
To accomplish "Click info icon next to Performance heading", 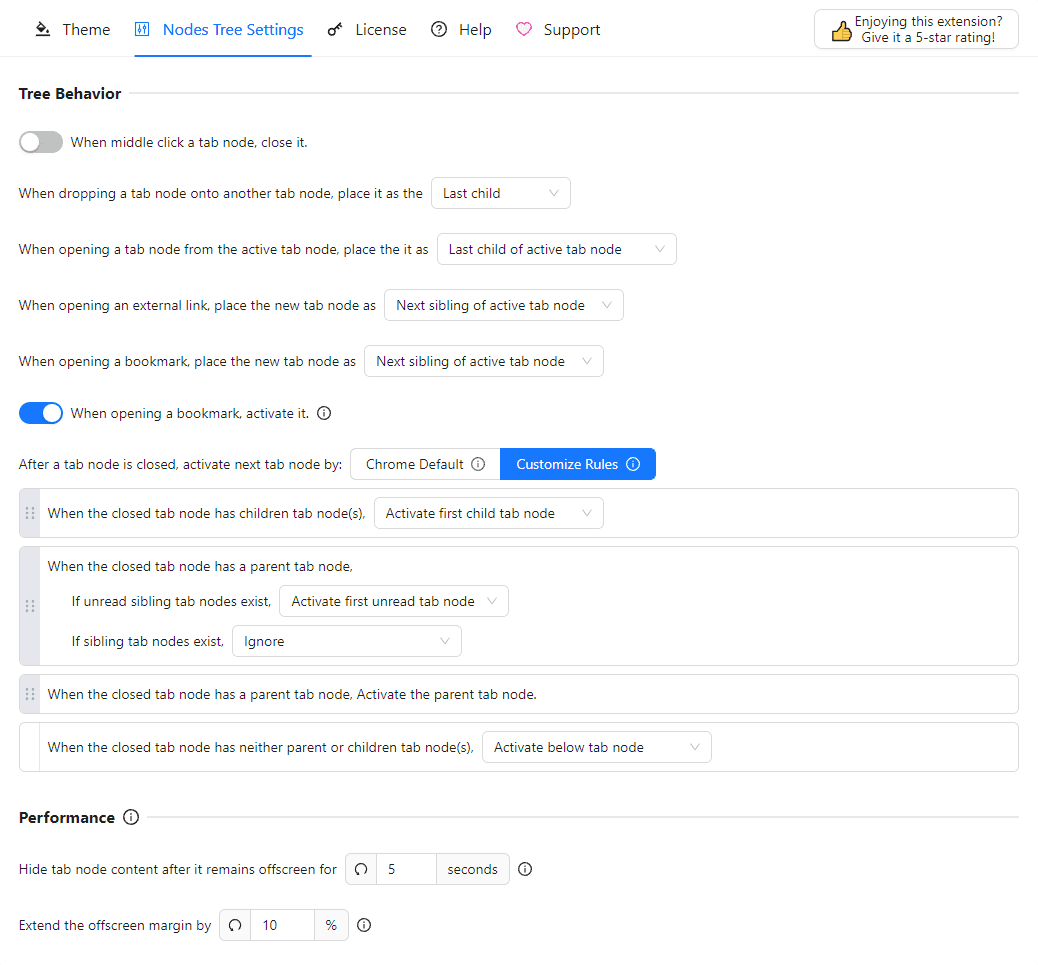I will click(131, 817).
